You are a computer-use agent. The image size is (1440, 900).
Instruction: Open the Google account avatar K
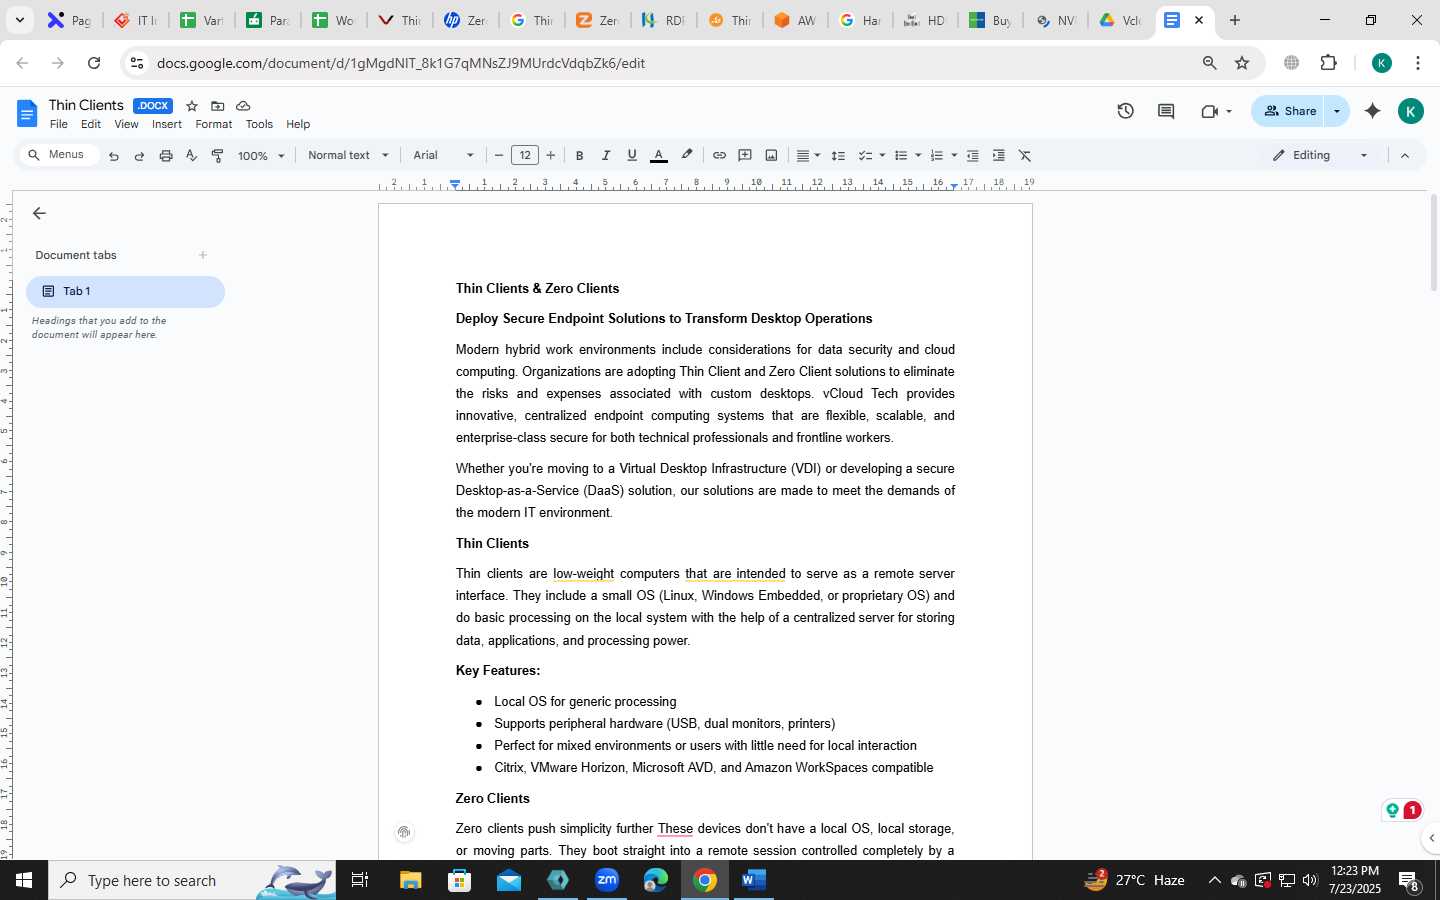(1411, 111)
